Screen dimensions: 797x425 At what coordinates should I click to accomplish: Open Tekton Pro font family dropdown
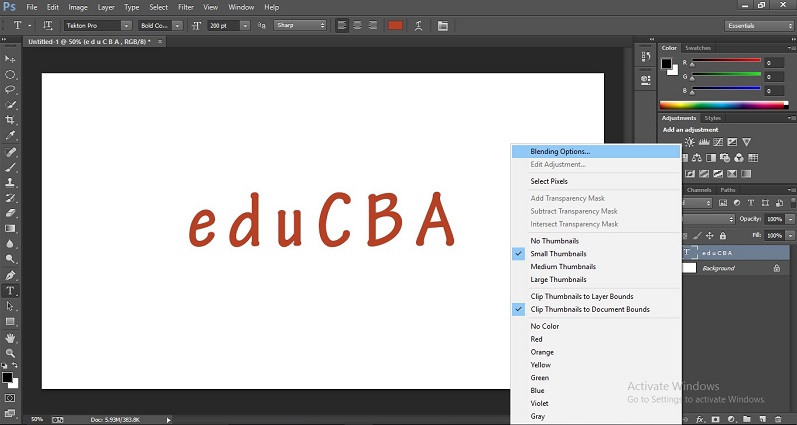coord(127,25)
